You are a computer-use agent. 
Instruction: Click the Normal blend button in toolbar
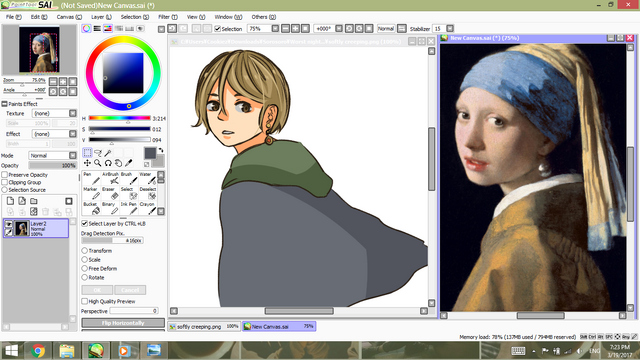tap(386, 29)
